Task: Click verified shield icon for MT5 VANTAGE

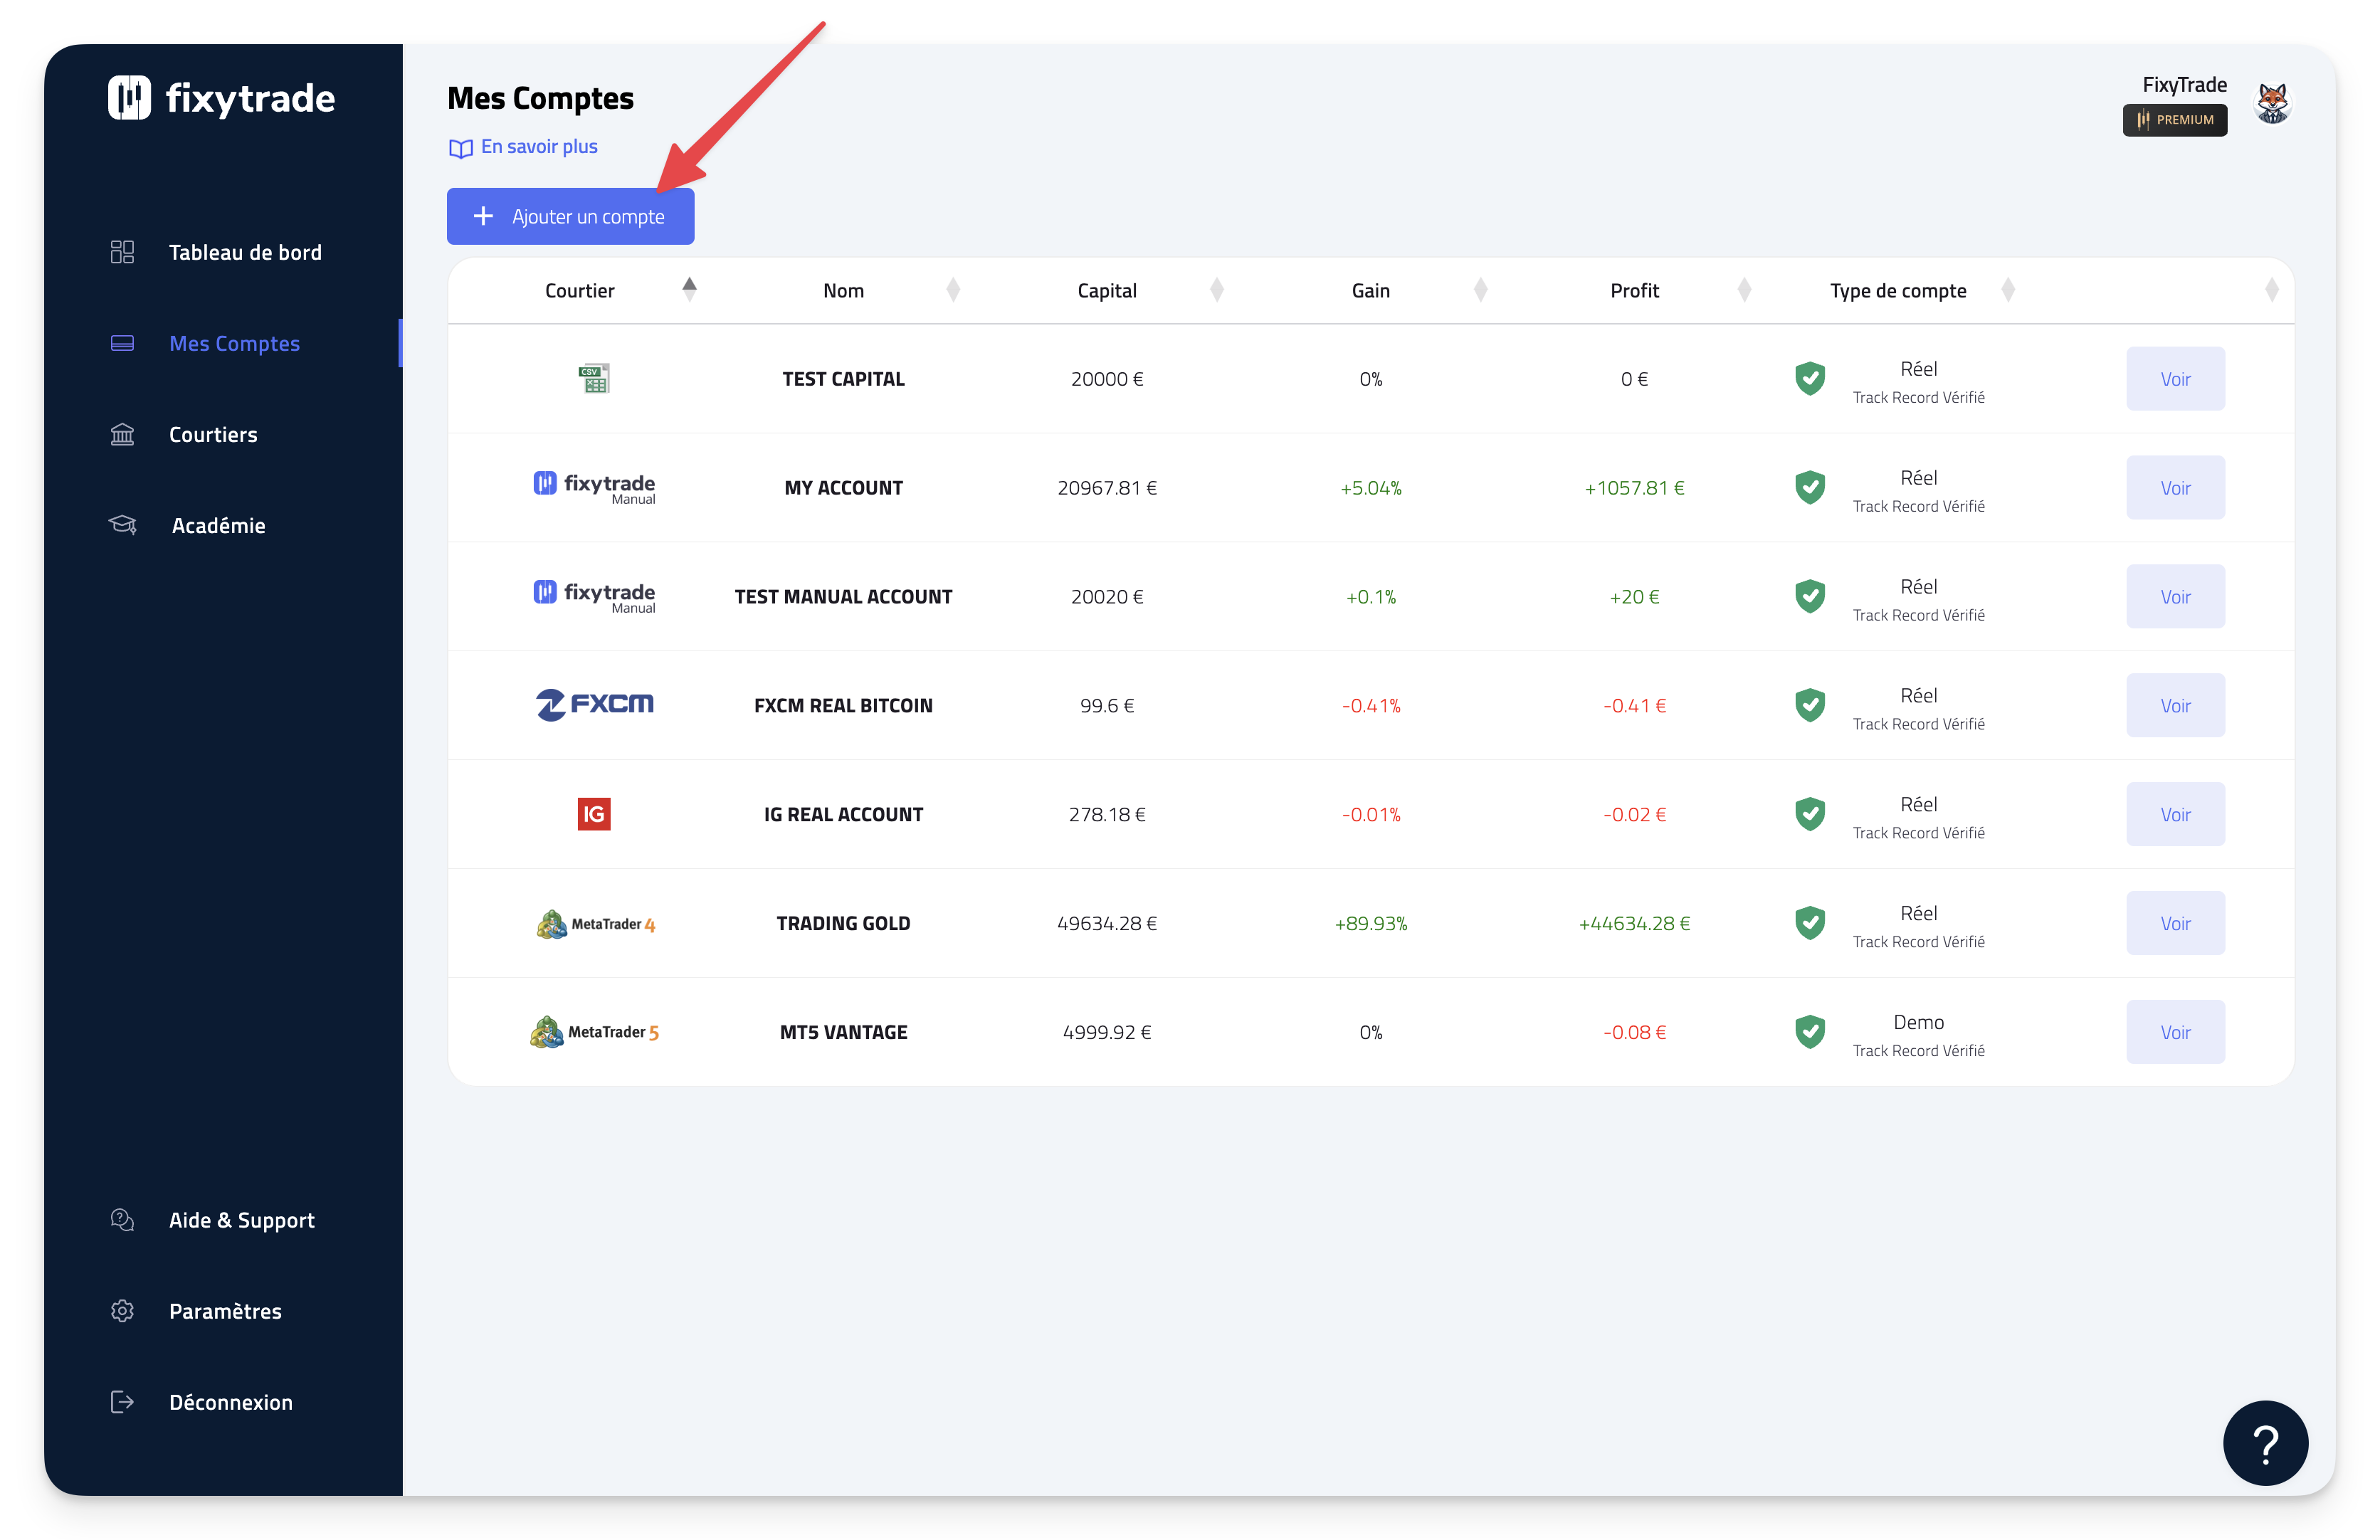Action: pyautogui.click(x=1809, y=1031)
